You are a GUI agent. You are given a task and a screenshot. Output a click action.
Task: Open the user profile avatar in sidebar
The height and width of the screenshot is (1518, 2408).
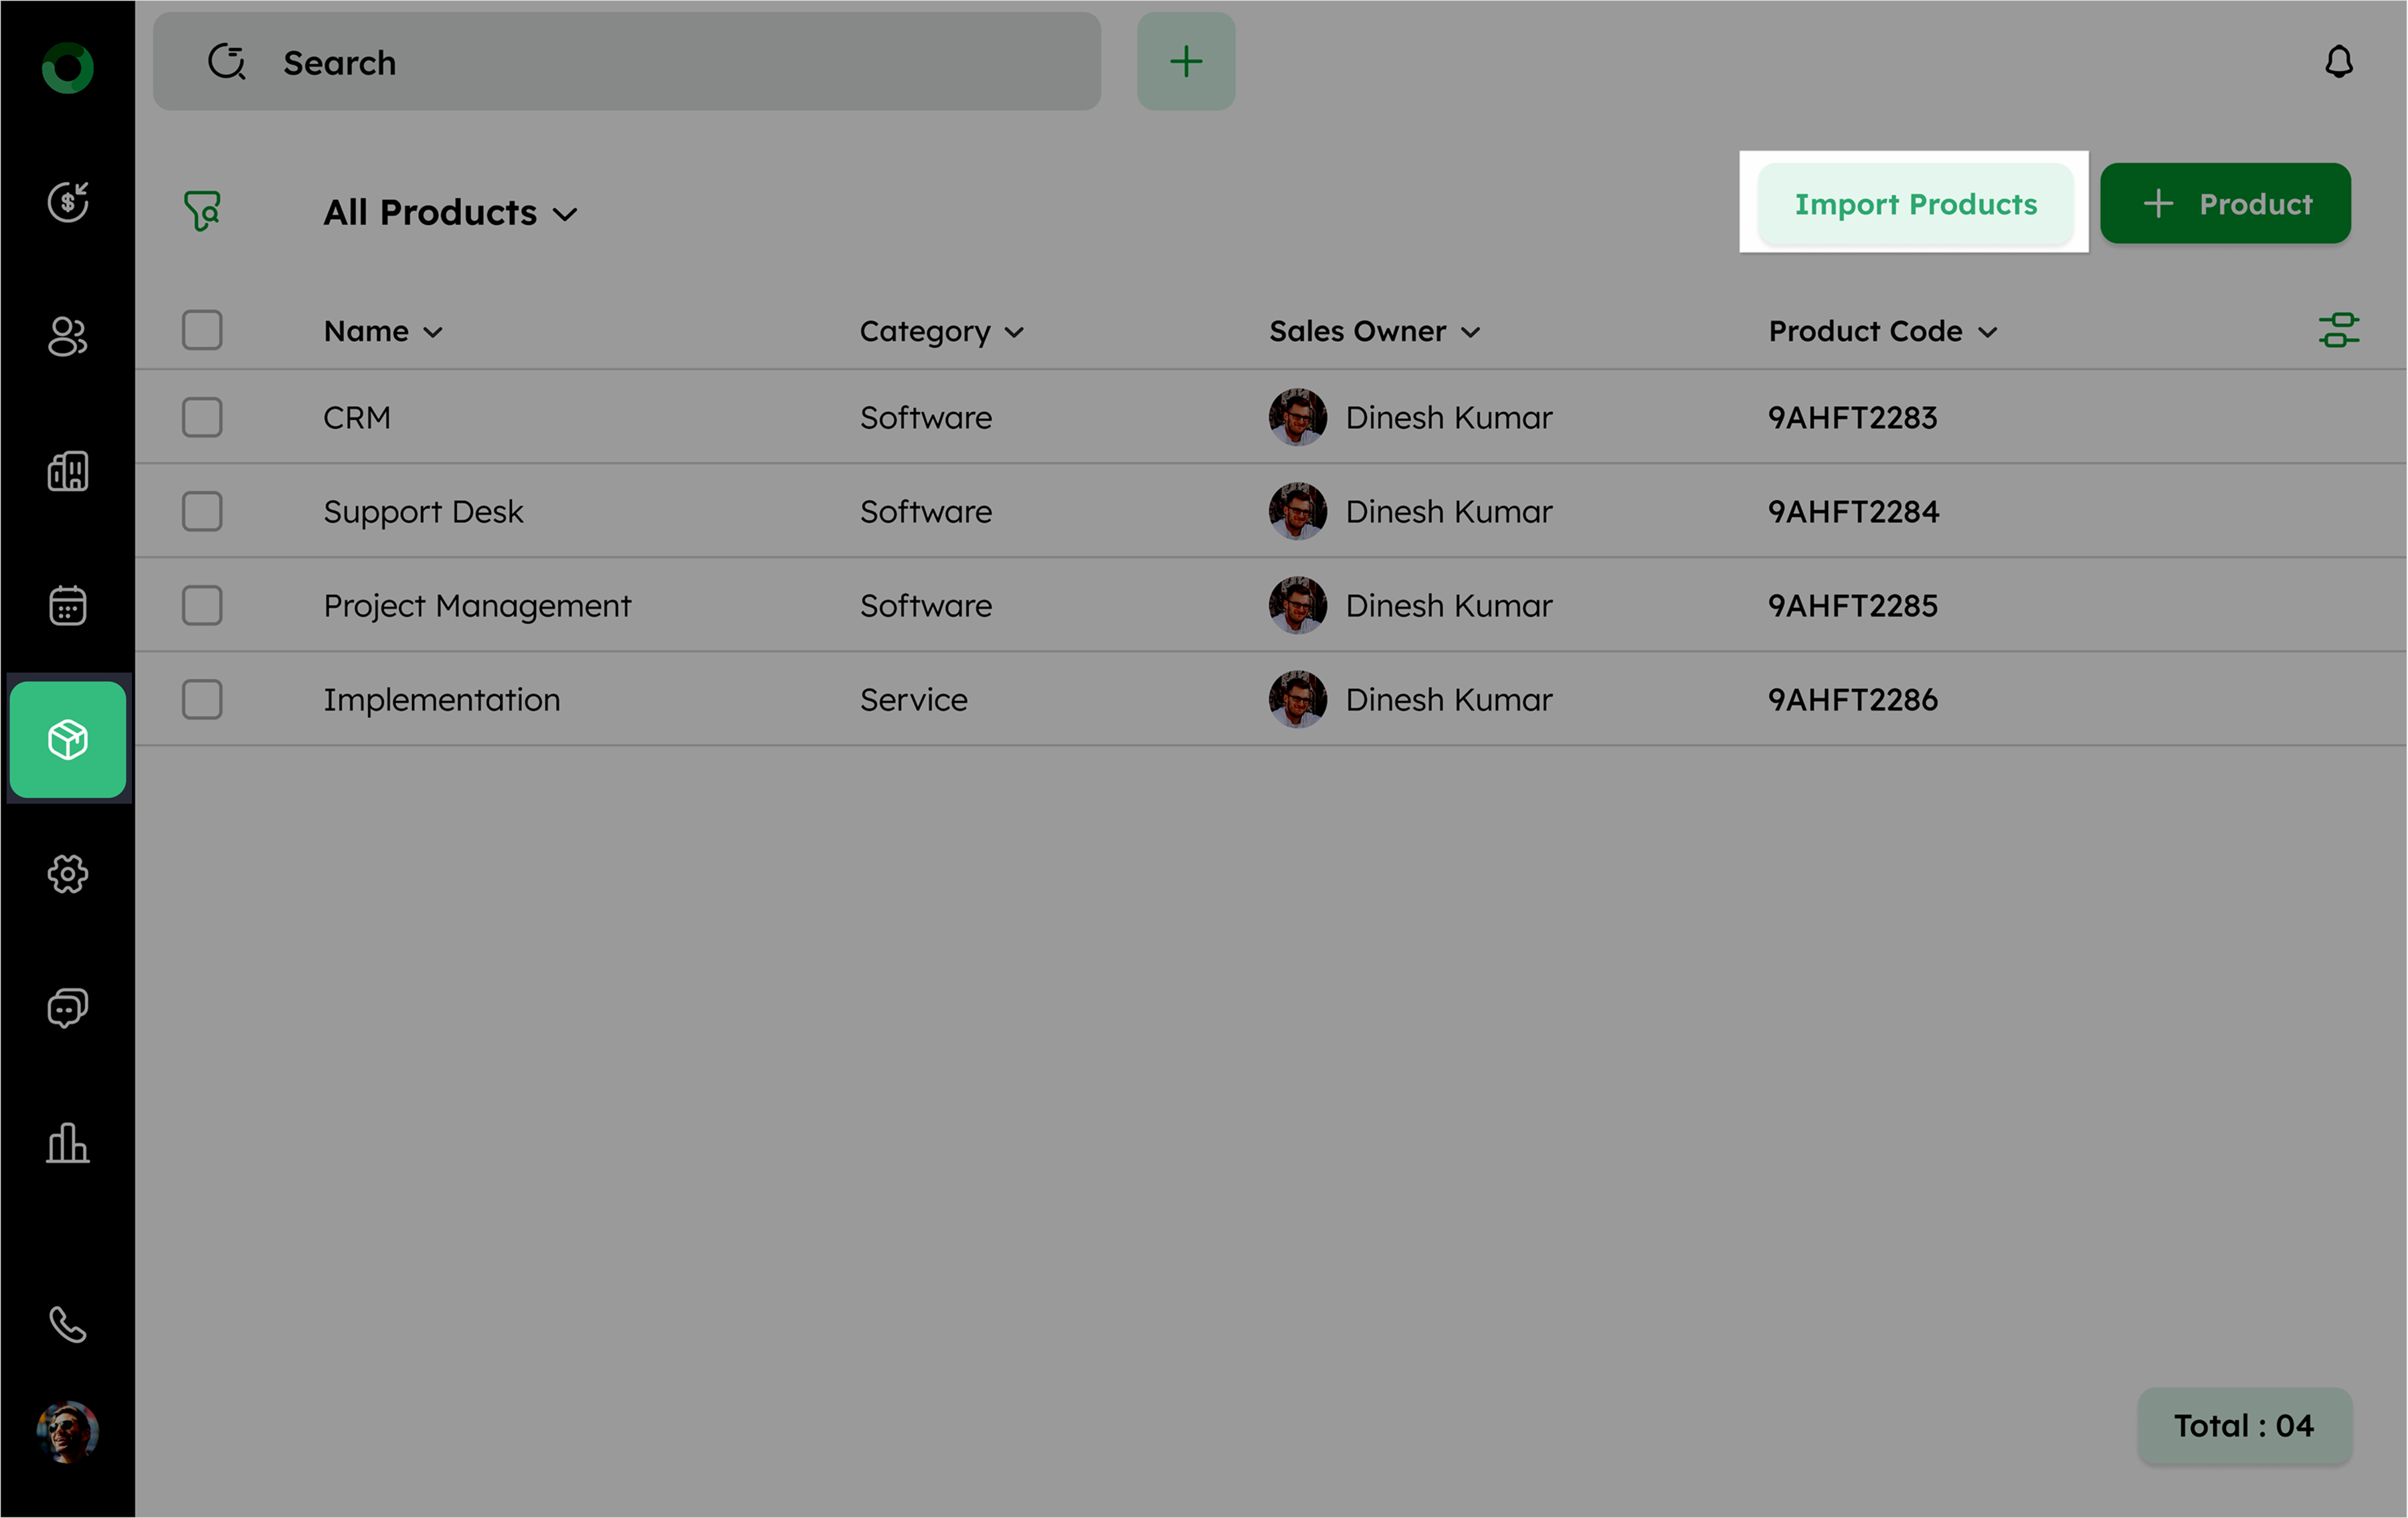click(x=67, y=1431)
